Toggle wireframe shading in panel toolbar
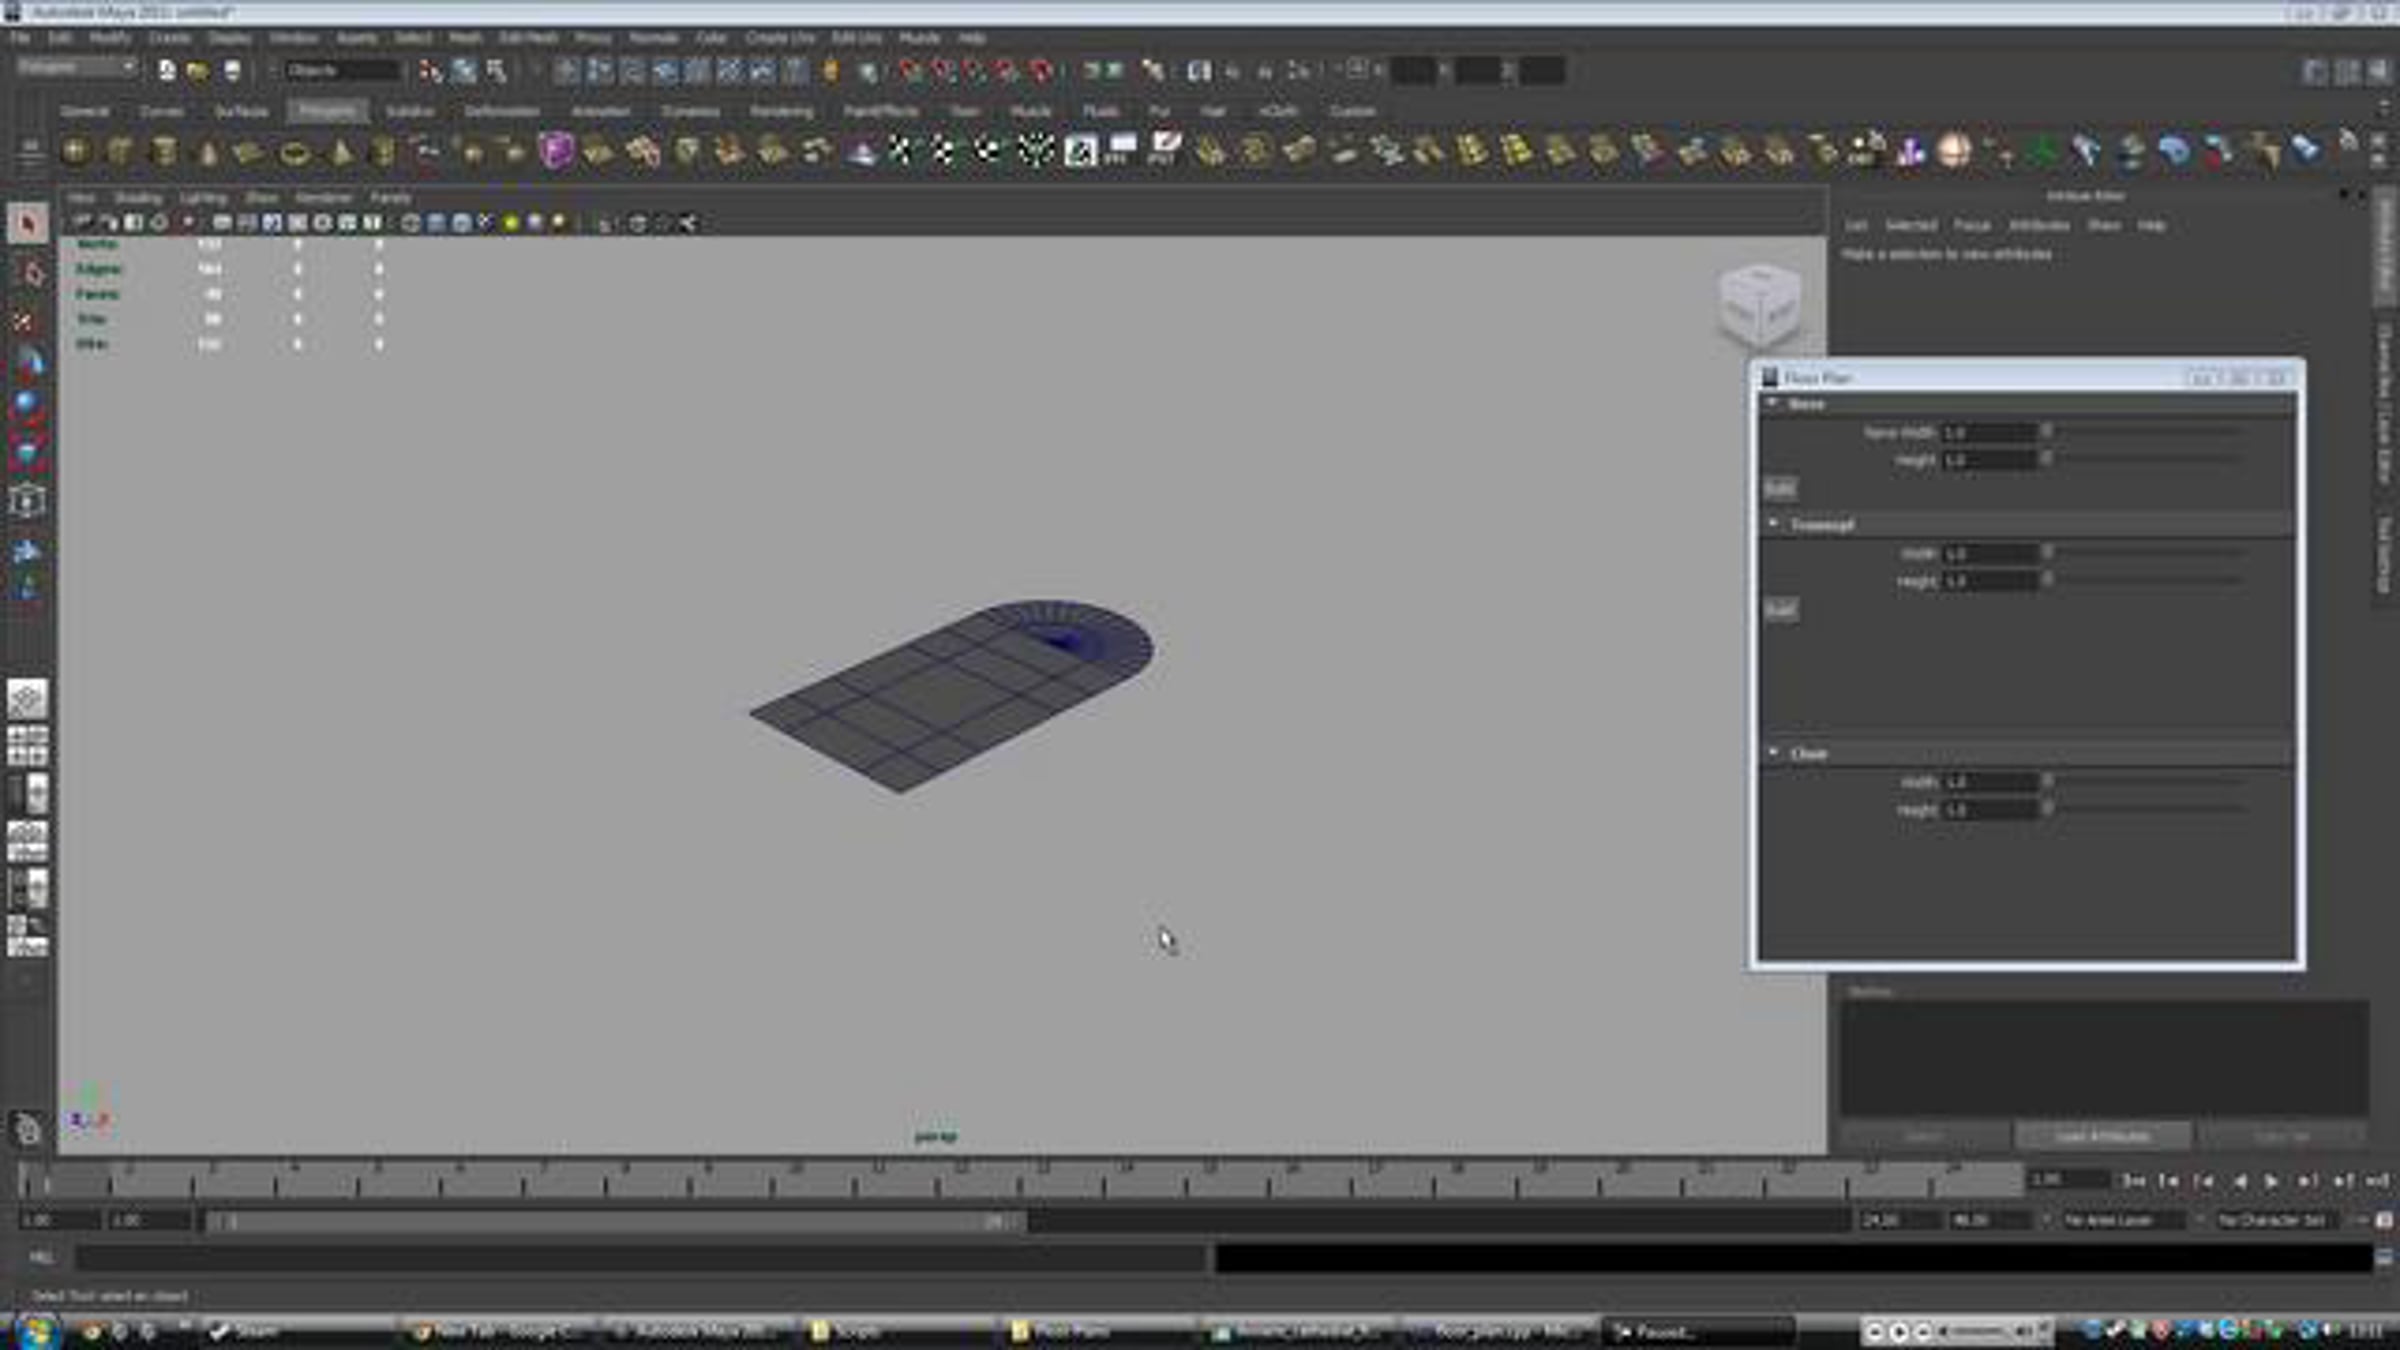This screenshot has height=1350, width=2400. point(411,223)
